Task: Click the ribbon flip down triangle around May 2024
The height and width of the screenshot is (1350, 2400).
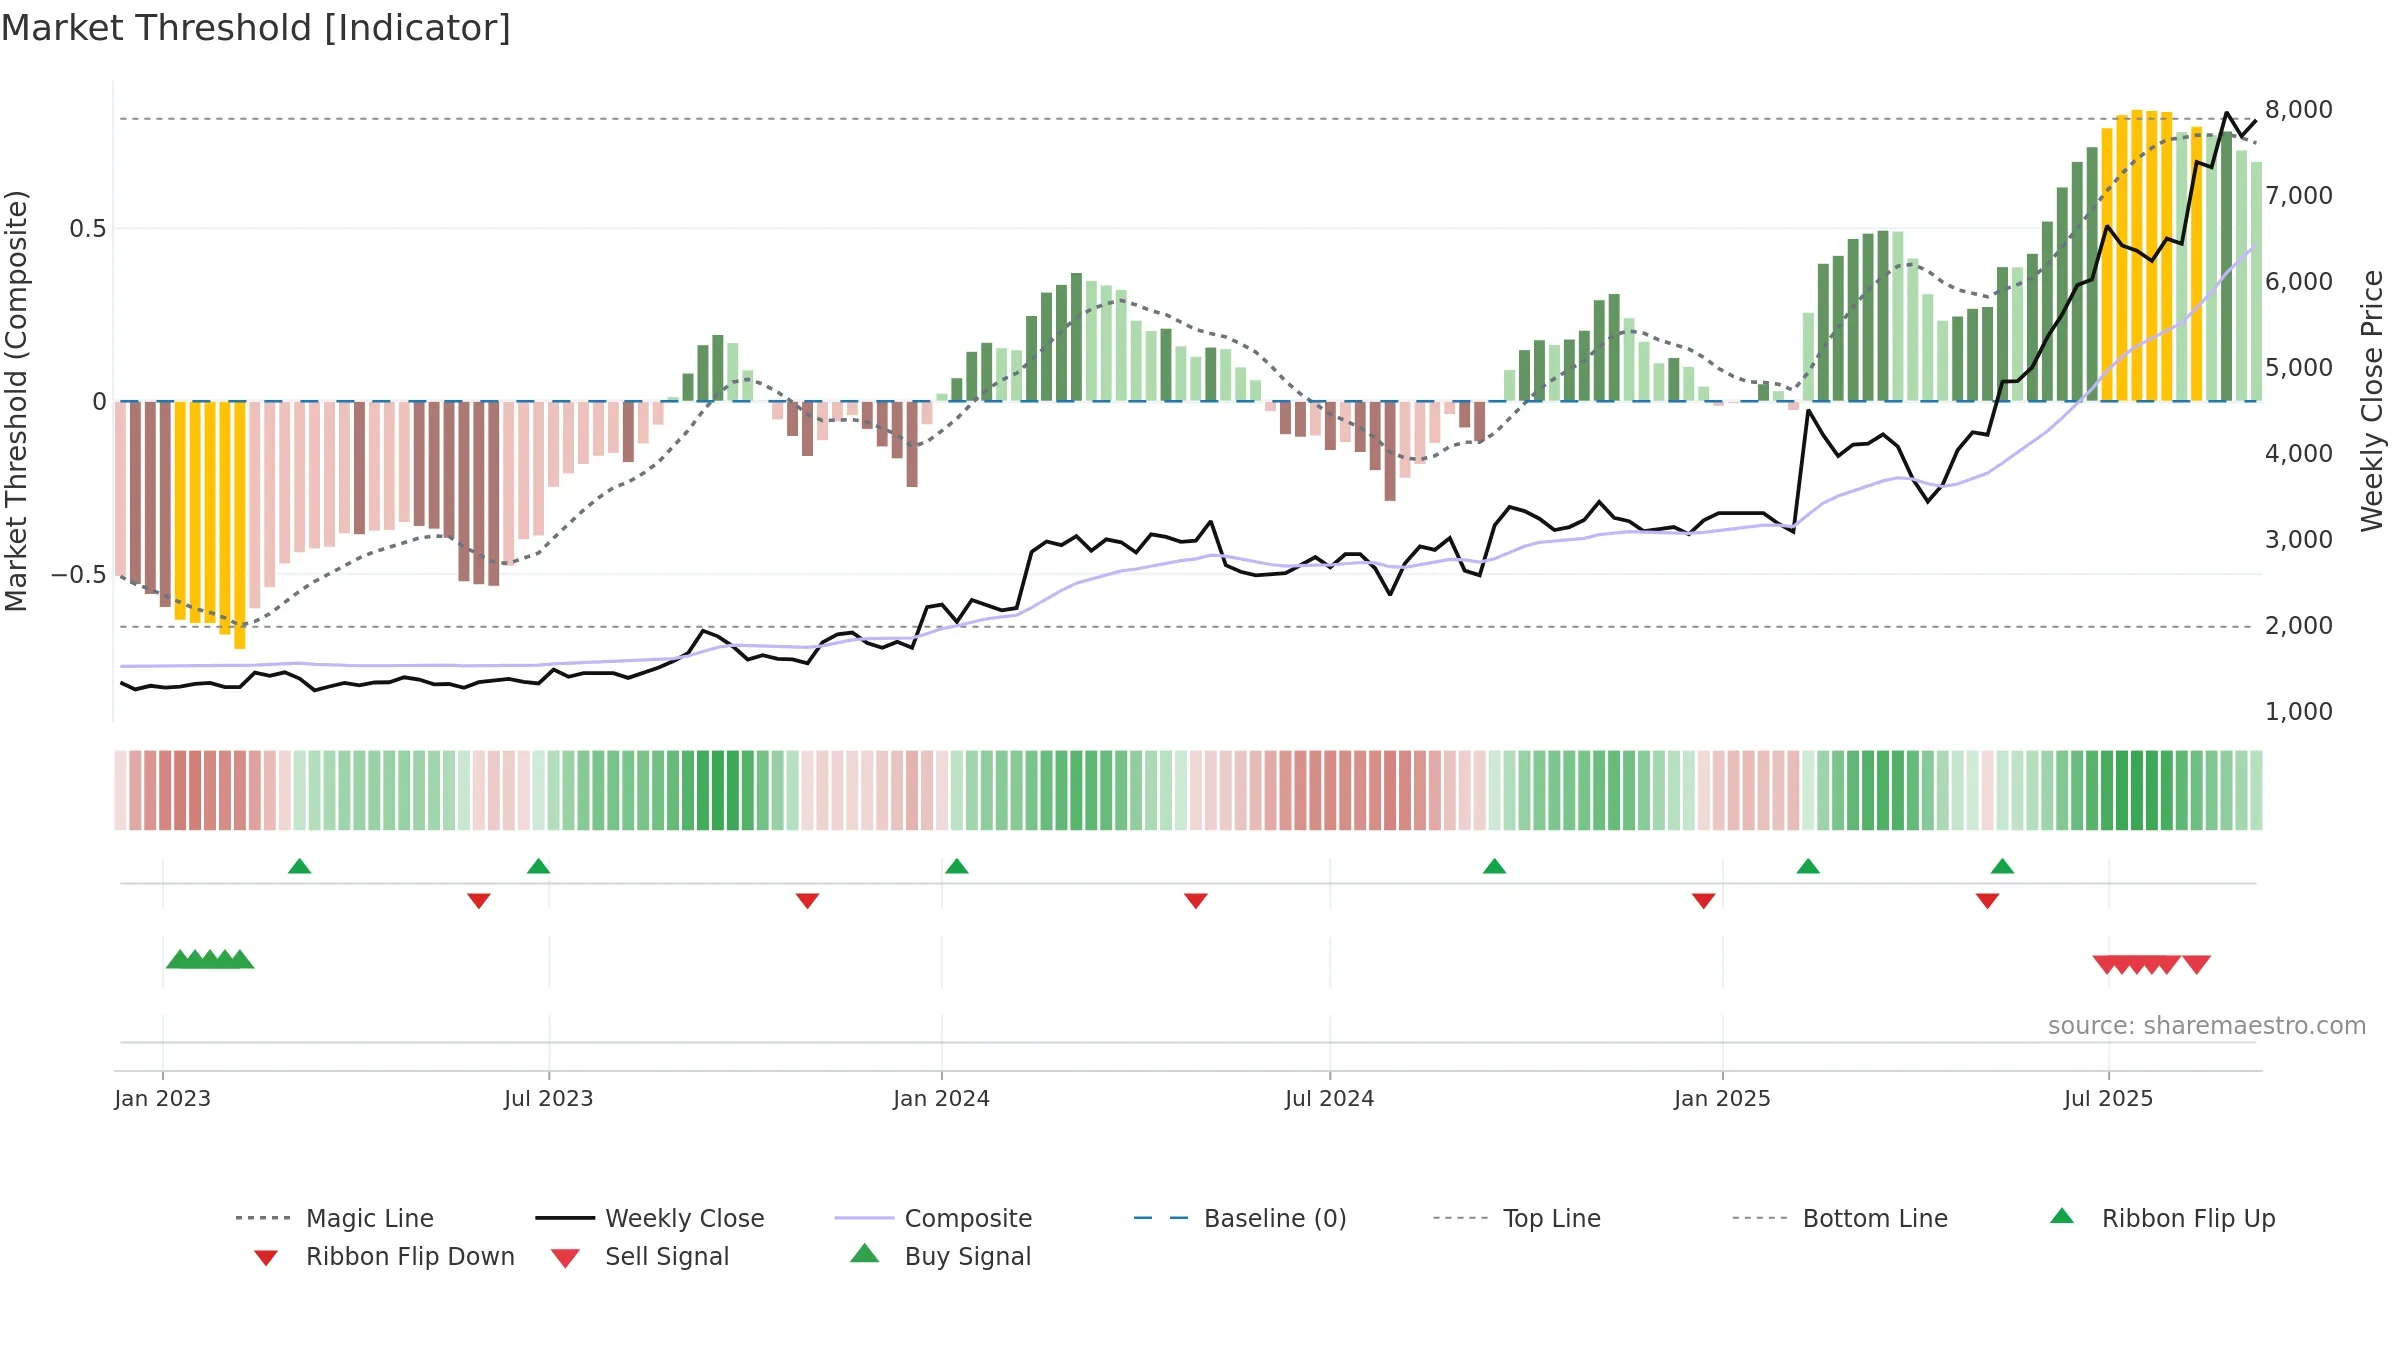Action: coord(1195,901)
